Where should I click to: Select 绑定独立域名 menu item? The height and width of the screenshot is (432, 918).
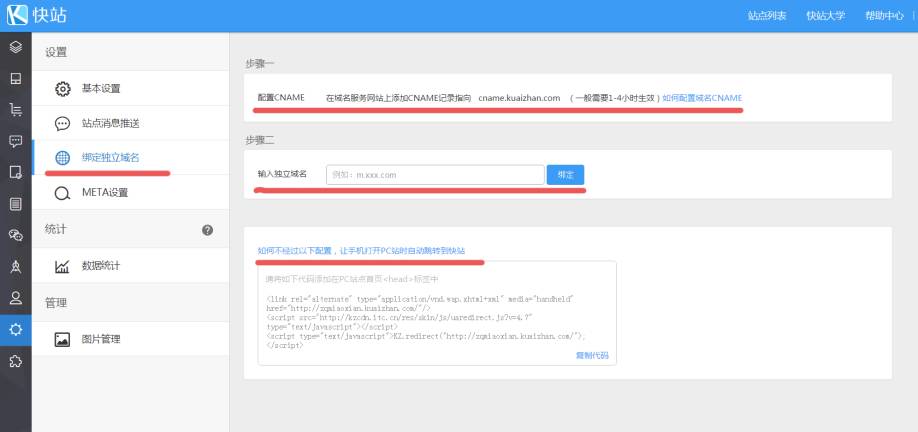tap(131, 157)
